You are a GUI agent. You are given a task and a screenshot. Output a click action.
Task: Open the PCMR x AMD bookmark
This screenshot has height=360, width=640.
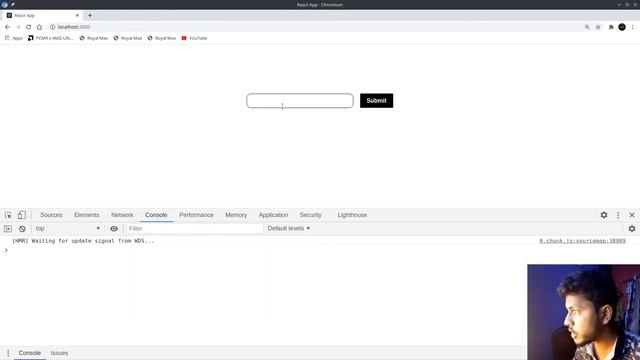click(51, 38)
